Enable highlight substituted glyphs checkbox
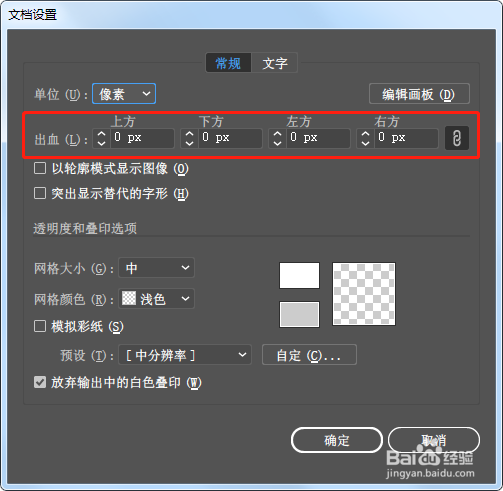Viewport: 503px width, 491px height. [x=40, y=193]
